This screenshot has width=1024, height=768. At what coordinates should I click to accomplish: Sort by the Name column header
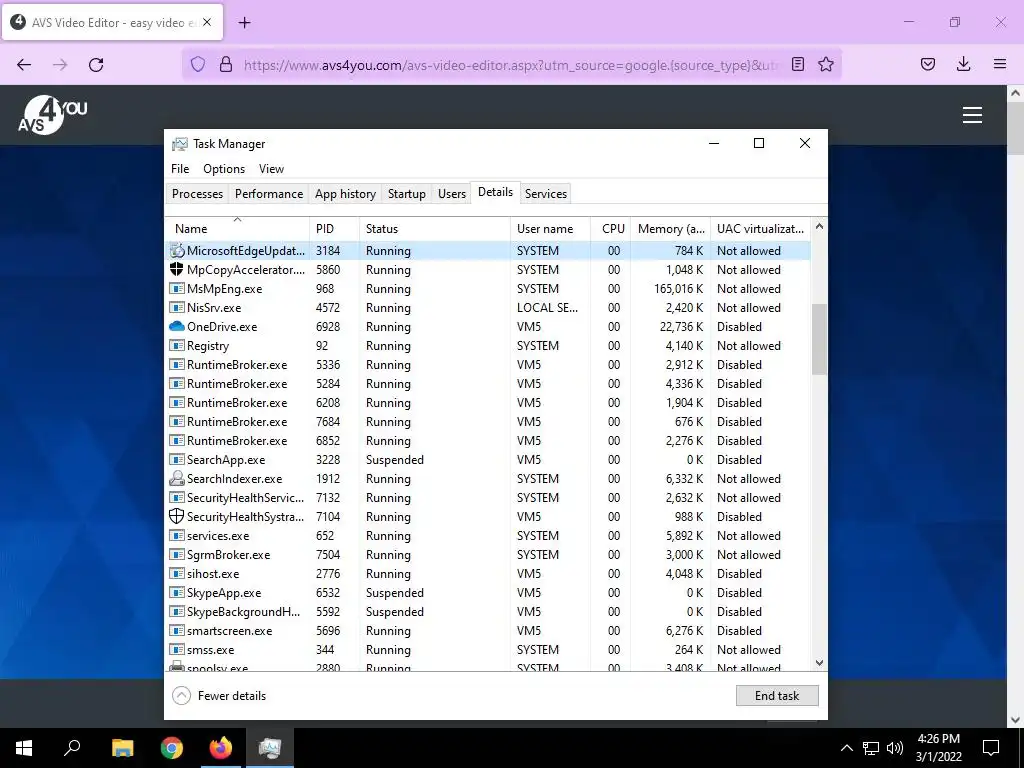pos(237,229)
